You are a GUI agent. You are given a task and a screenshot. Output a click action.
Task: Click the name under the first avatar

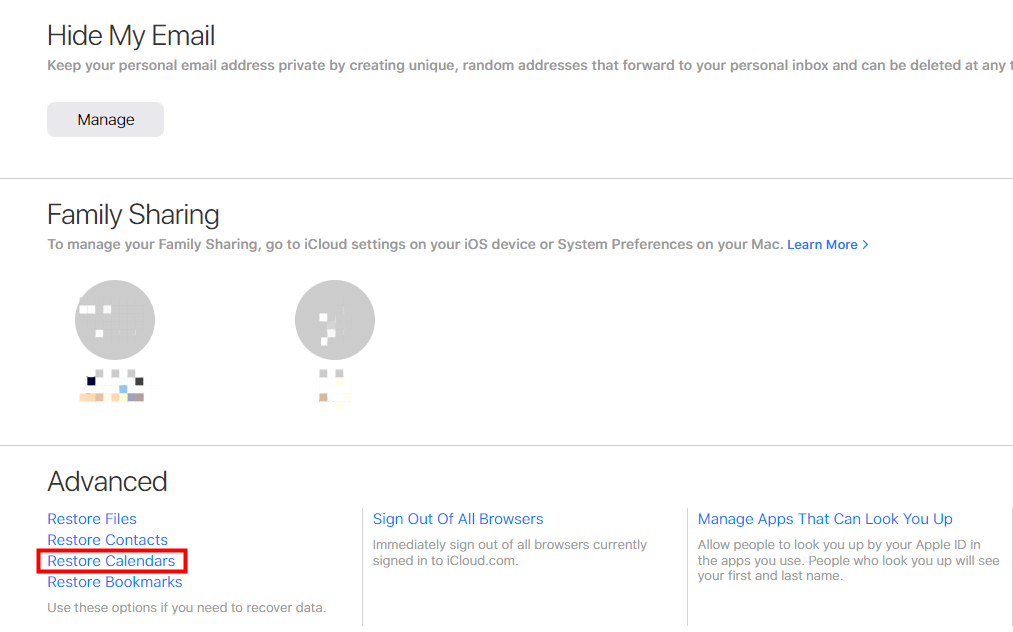pyautogui.click(x=114, y=388)
